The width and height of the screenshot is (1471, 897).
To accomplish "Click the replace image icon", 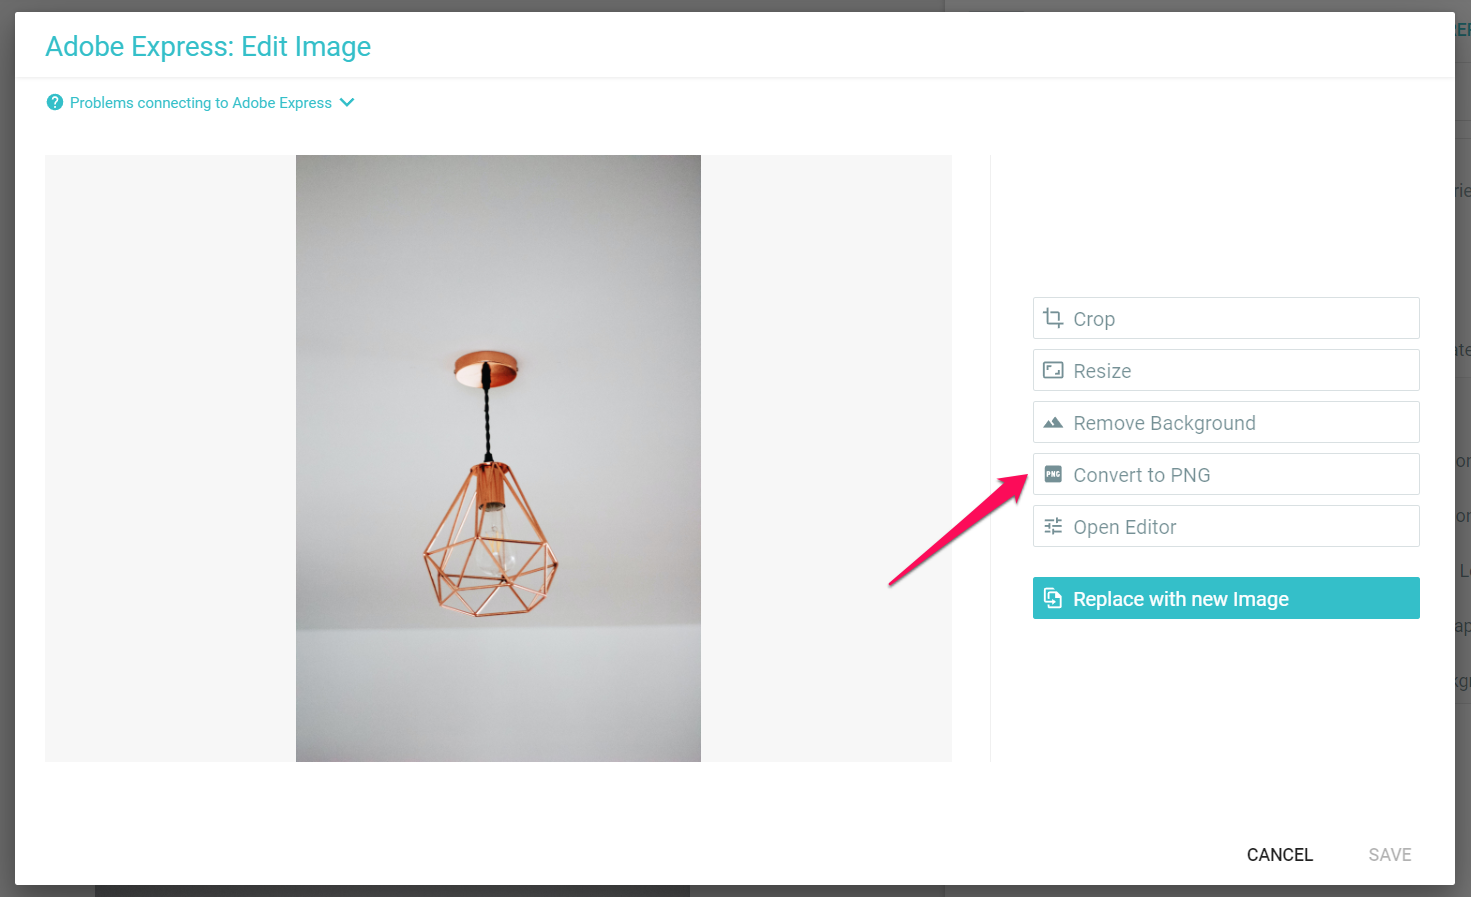I will click(x=1053, y=598).
